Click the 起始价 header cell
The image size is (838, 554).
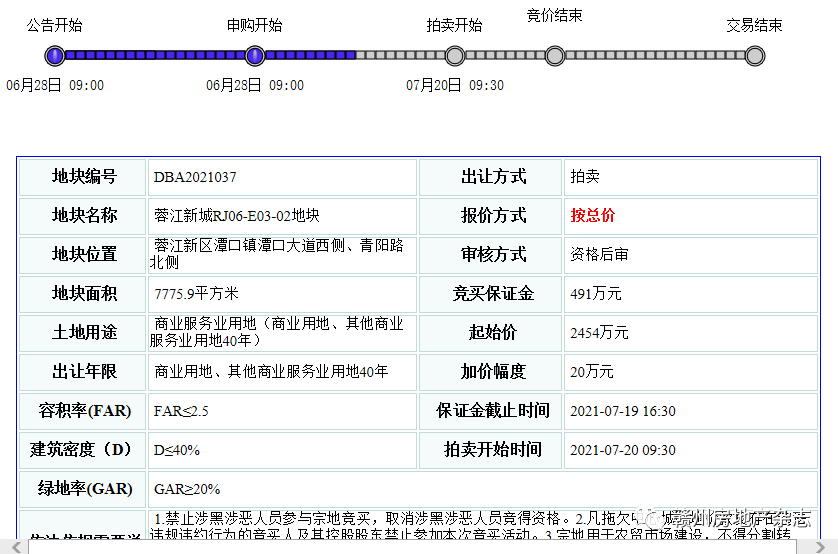click(x=491, y=332)
